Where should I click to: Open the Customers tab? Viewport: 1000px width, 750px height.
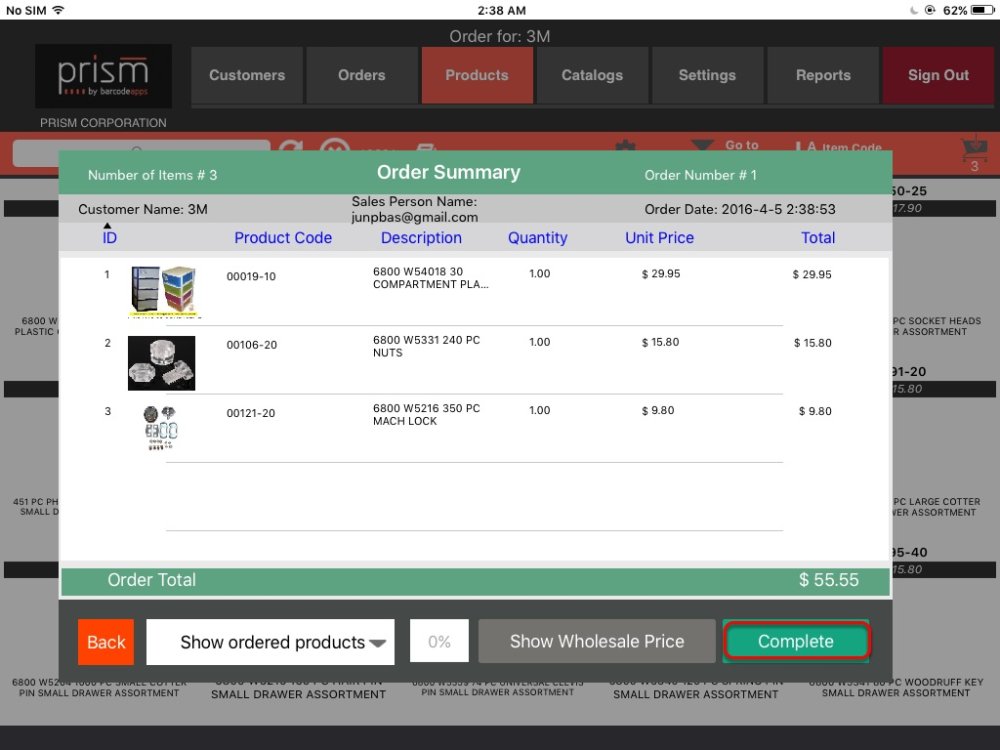click(247, 75)
